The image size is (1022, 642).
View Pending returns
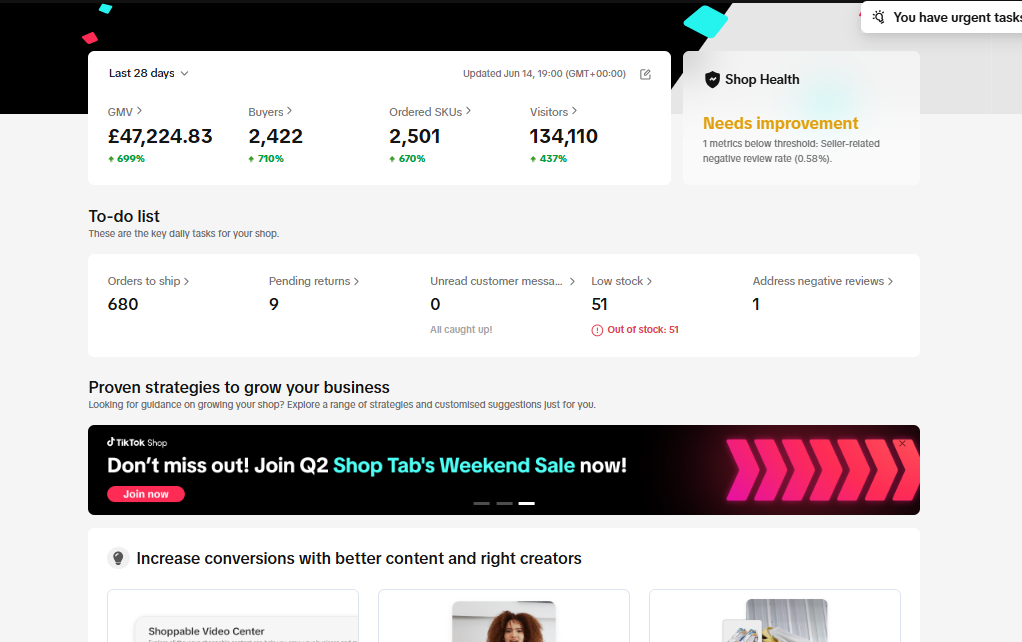[314, 282]
